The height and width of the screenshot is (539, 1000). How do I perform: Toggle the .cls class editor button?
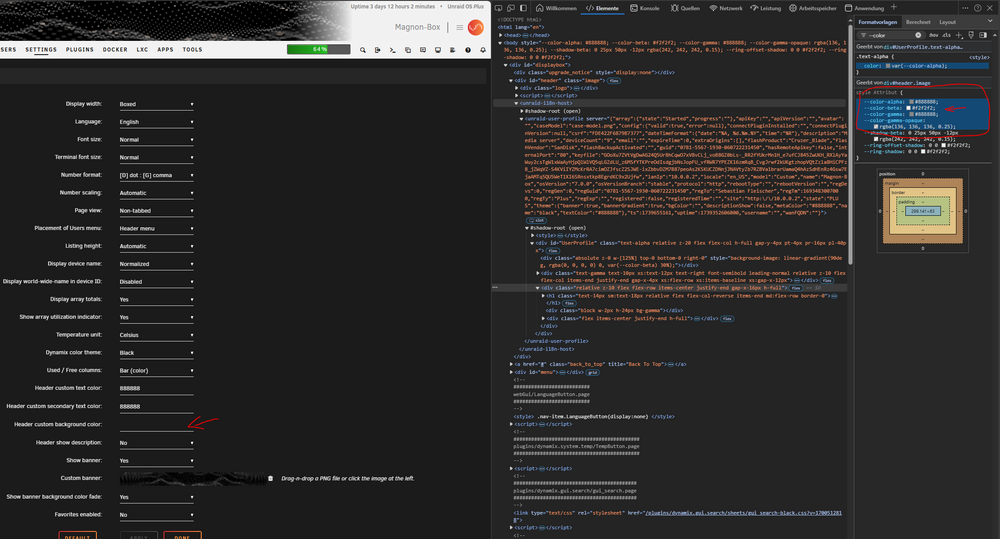point(946,35)
